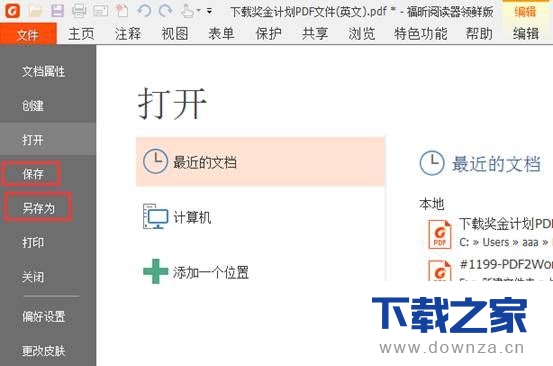
Task: Open the 表单 tab
Action: coord(221,34)
